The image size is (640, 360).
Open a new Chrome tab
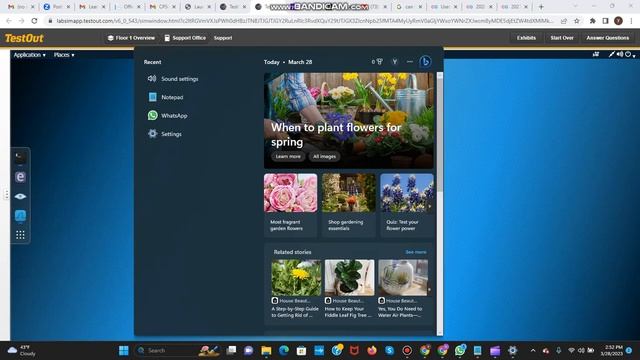(x=541, y=7)
